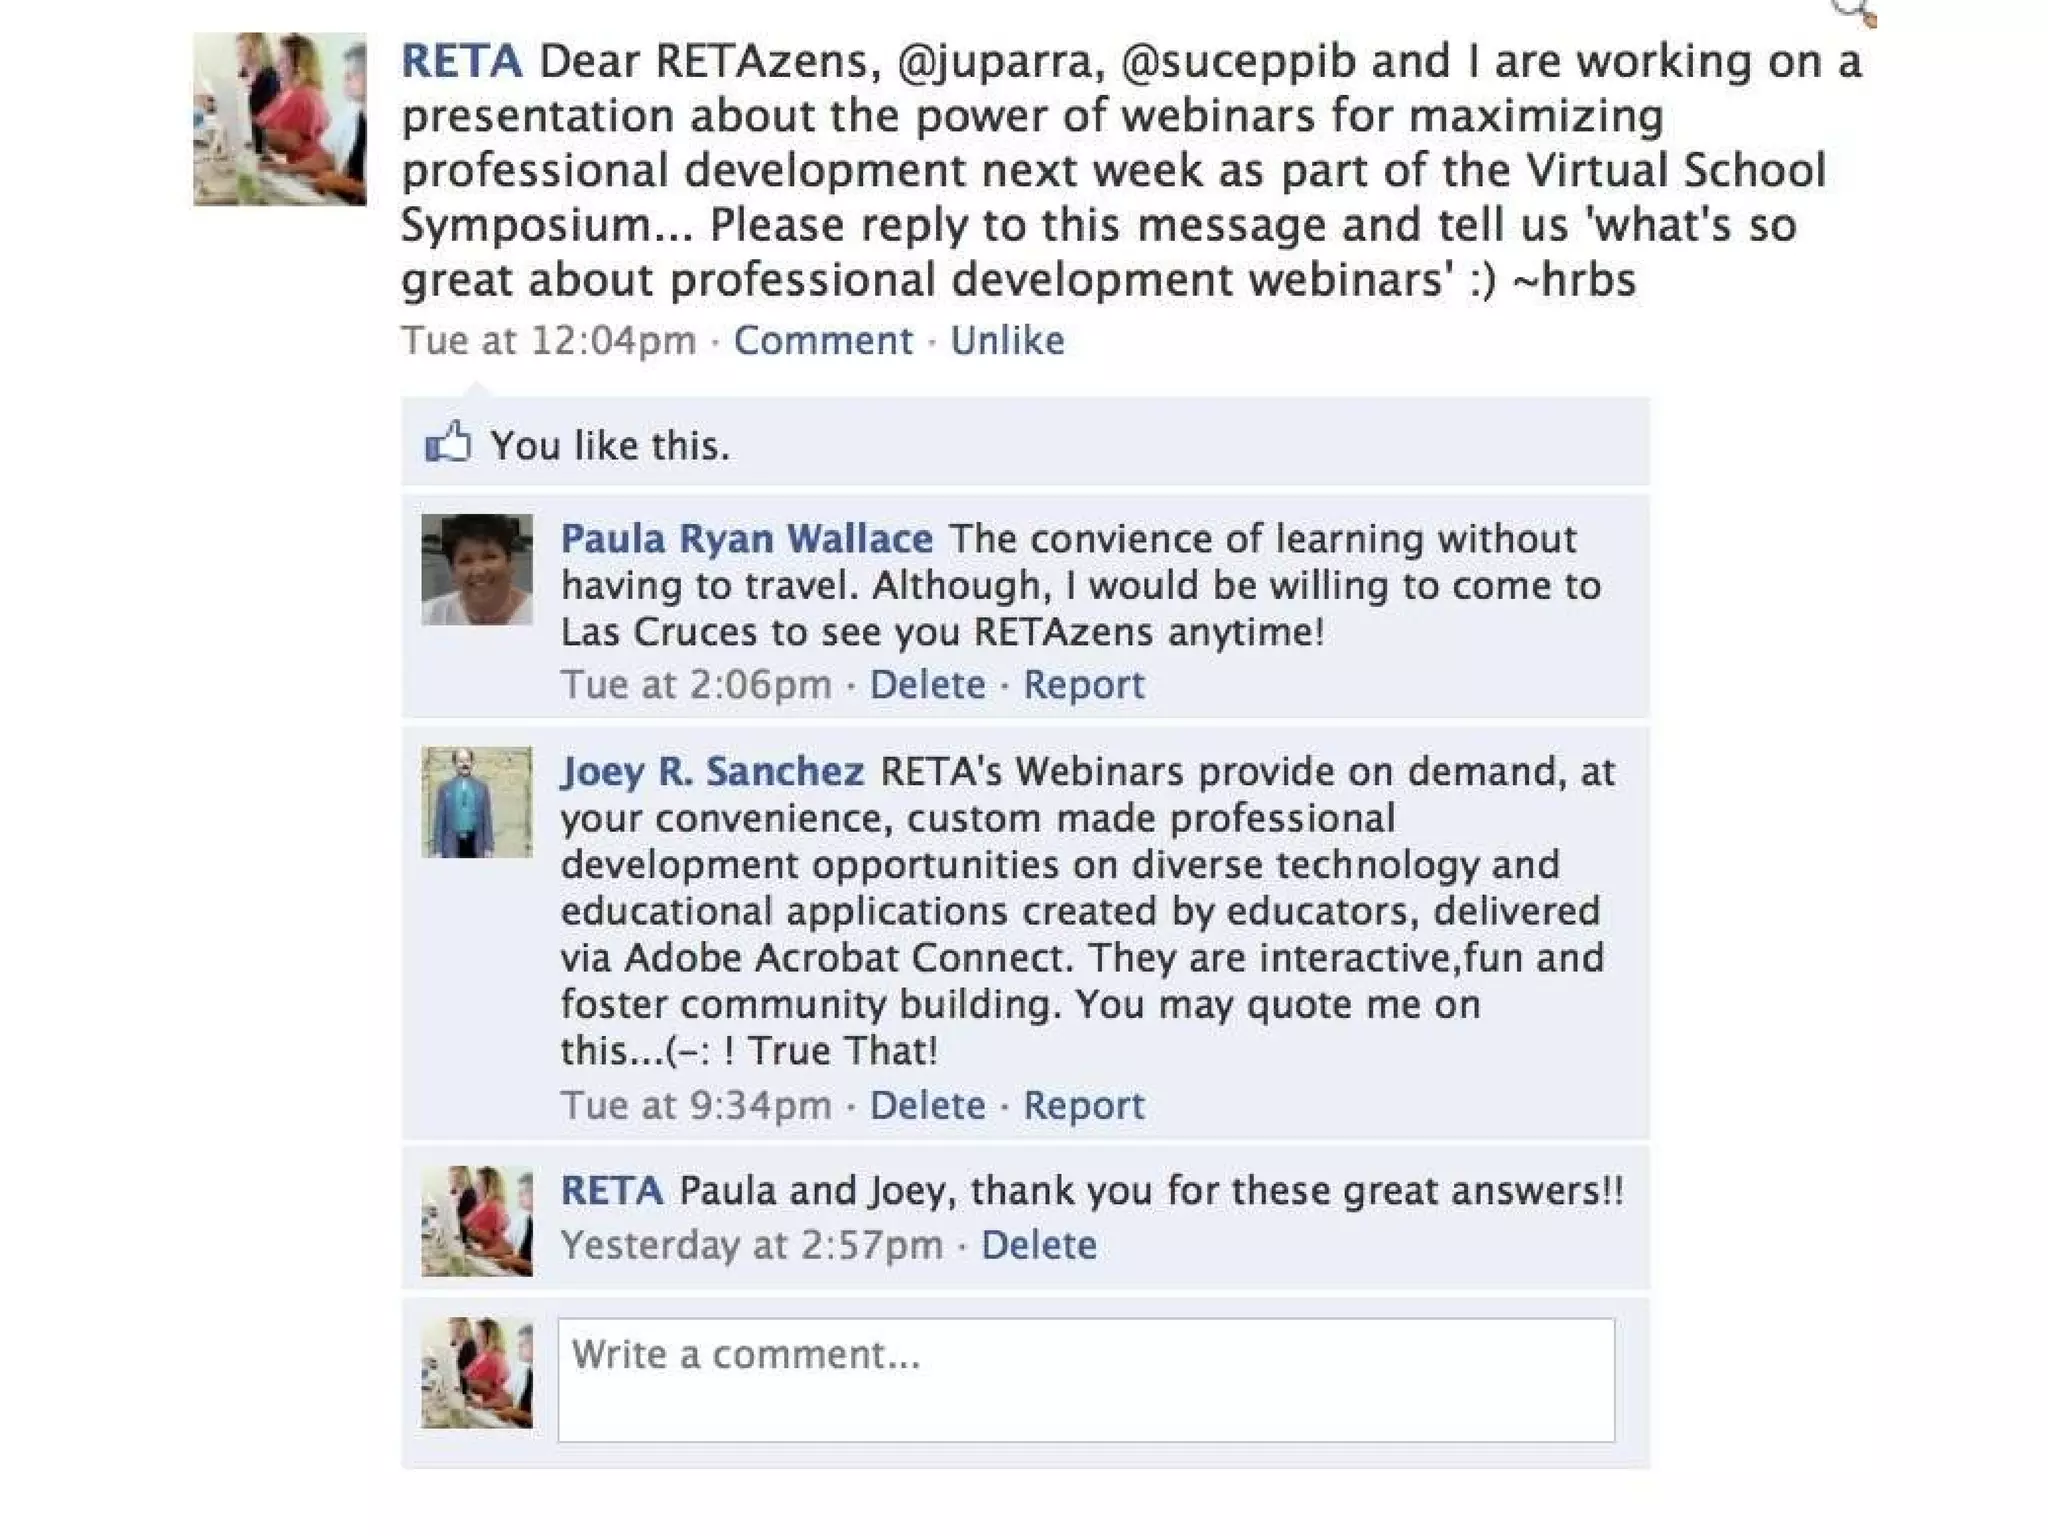
Task: Report Joey R. Sanchez's comment
Action: click(x=1083, y=1106)
